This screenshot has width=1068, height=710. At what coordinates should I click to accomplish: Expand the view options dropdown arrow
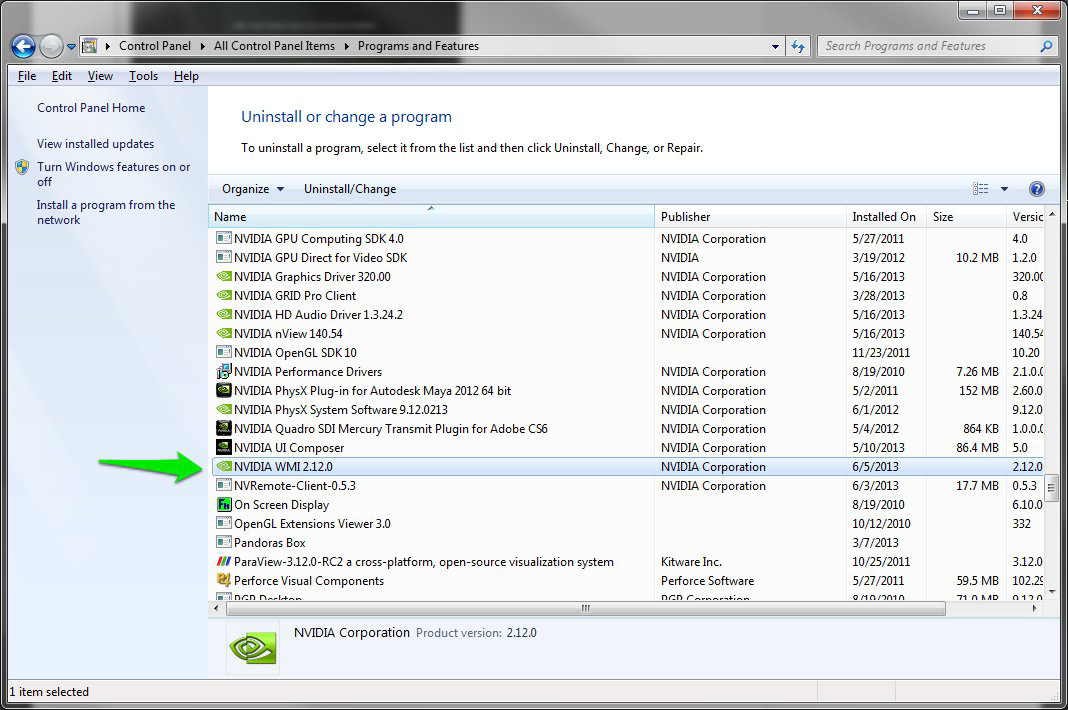coord(1004,189)
